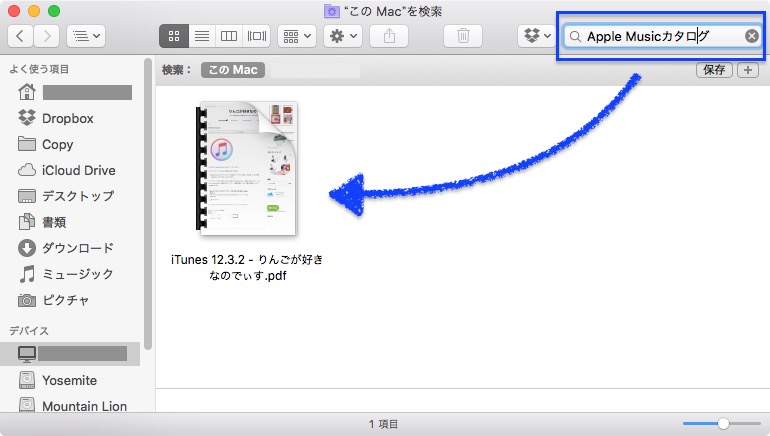The width and height of the screenshot is (770, 436).
Task: Open the path list dropdown
Action: pos(86,36)
